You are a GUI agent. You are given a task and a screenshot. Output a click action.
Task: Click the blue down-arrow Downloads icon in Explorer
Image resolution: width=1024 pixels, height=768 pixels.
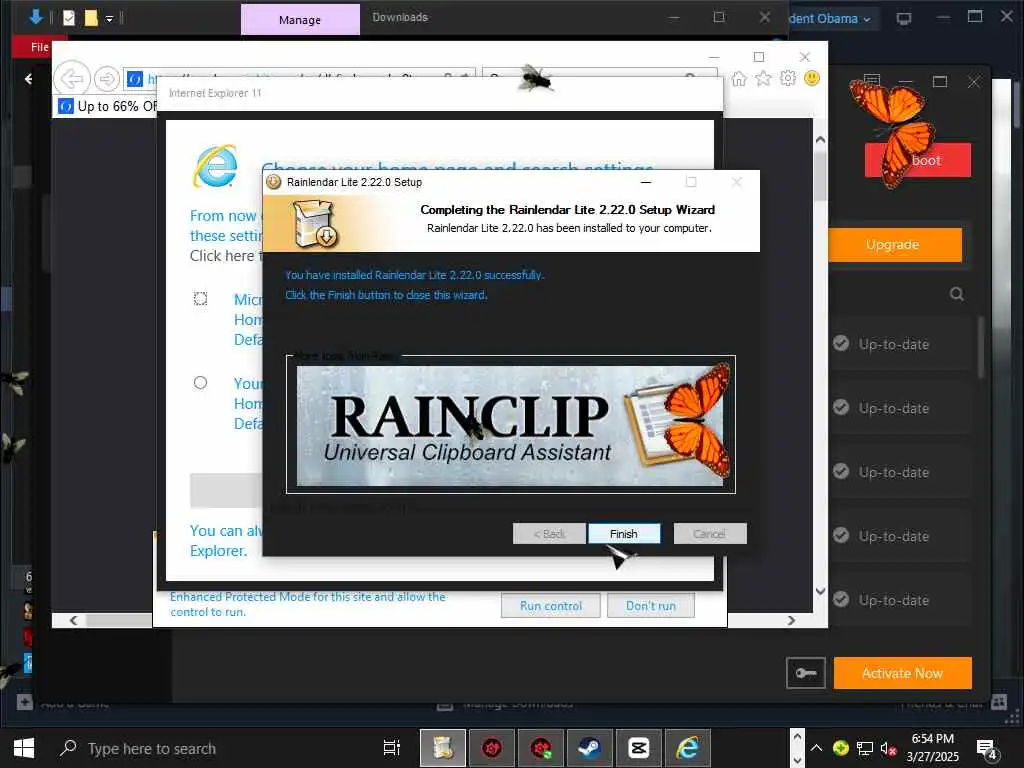coord(36,17)
